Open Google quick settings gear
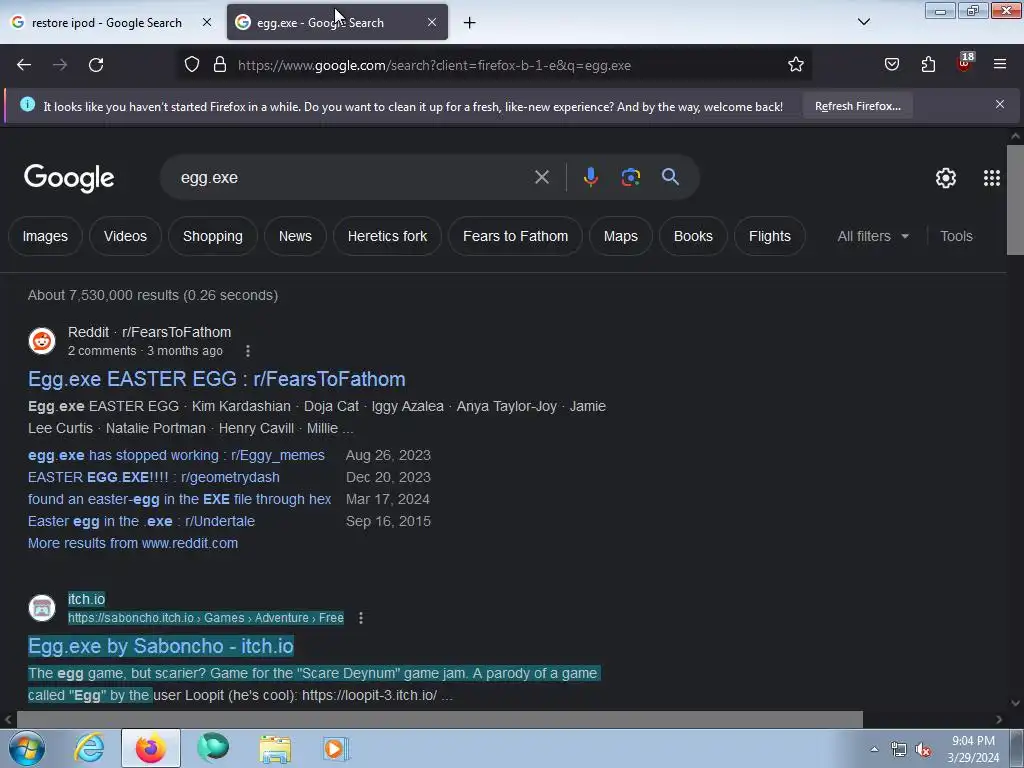The height and width of the screenshot is (768, 1024). tap(946, 178)
